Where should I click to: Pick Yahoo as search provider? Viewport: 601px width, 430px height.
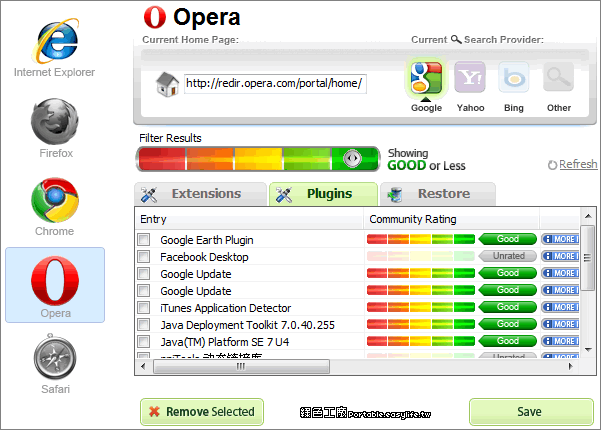[470, 84]
